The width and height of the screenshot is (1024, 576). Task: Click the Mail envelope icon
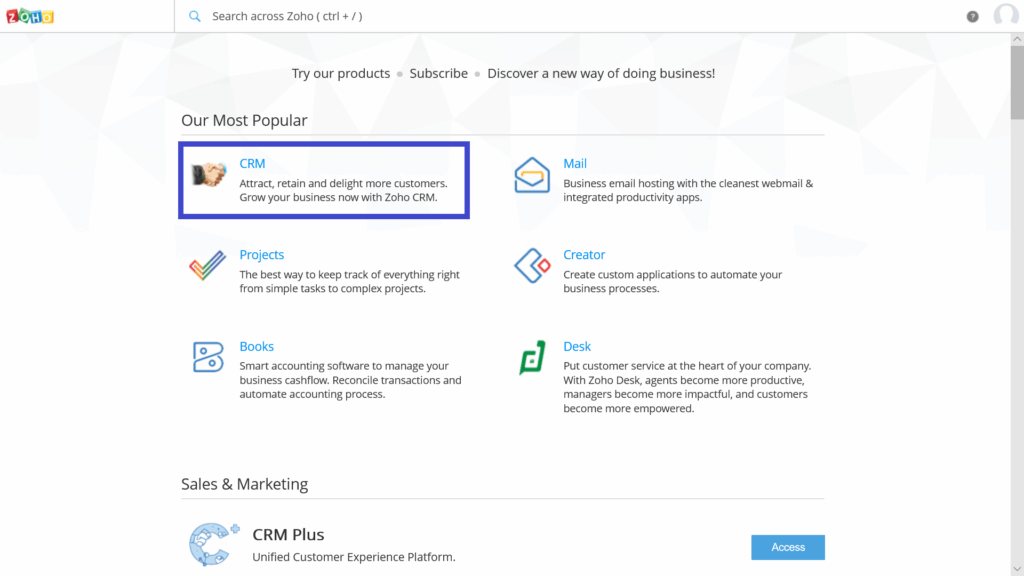coord(532,175)
